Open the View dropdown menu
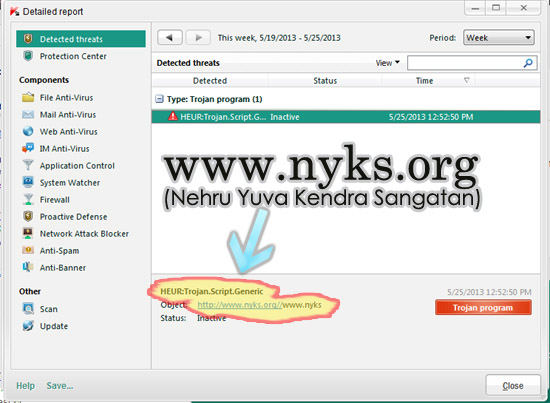550x403 pixels. pyautogui.click(x=388, y=63)
